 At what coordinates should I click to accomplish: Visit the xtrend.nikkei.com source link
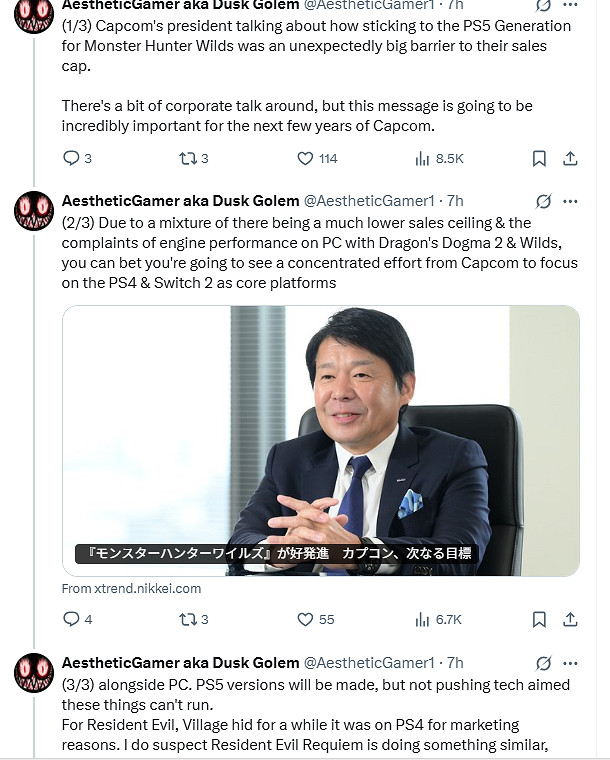(131, 588)
